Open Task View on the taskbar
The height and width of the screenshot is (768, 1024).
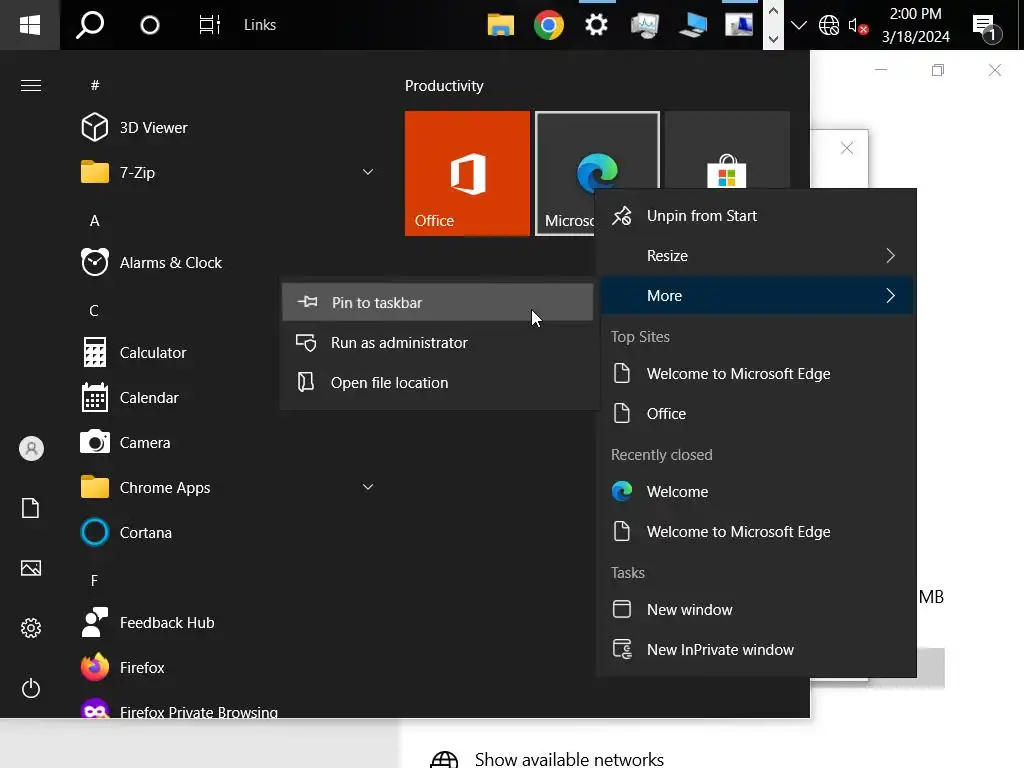209,25
